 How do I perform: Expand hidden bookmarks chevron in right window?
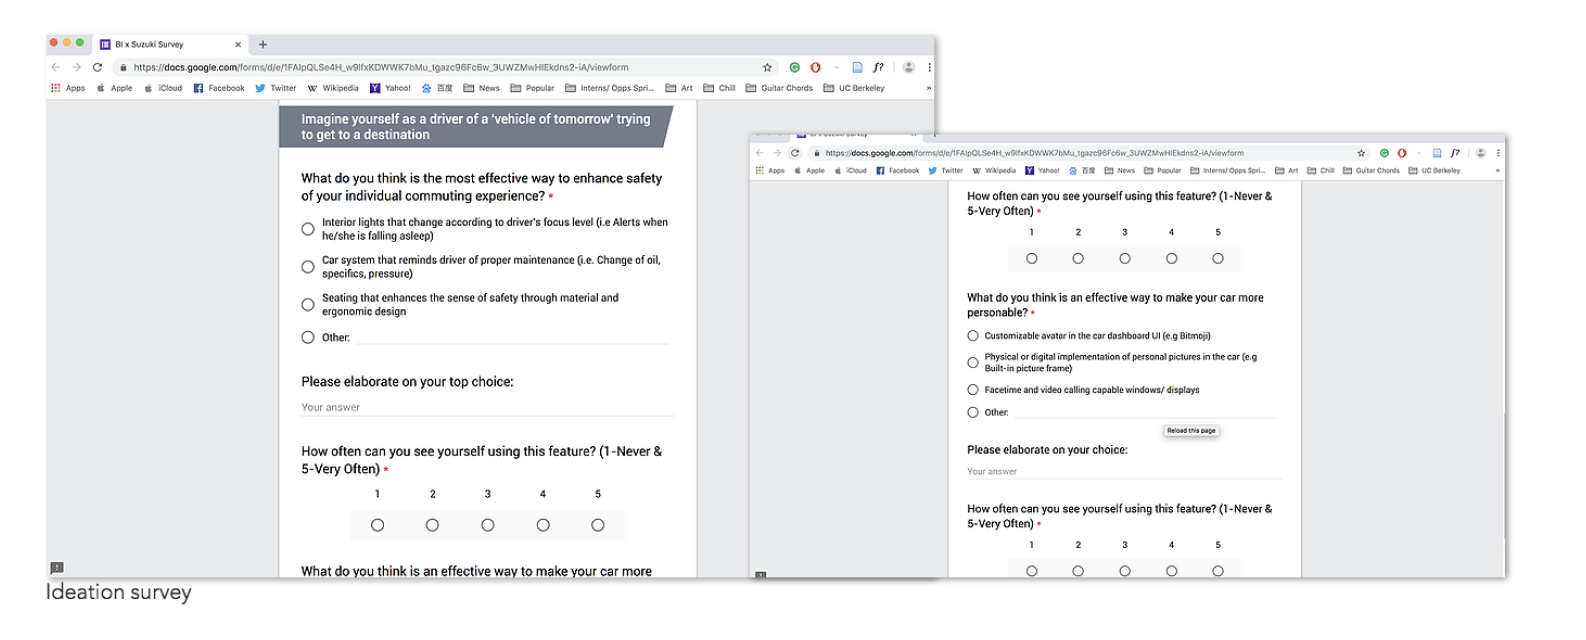(x=1497, y=171)
